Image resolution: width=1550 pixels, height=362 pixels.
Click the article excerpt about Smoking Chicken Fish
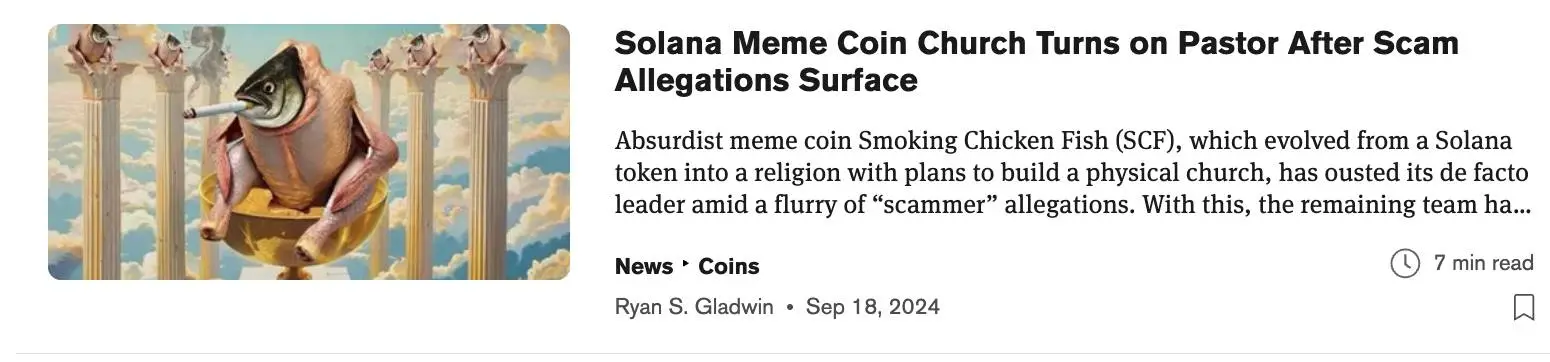pyautogui.click(x=1072, y=173)
